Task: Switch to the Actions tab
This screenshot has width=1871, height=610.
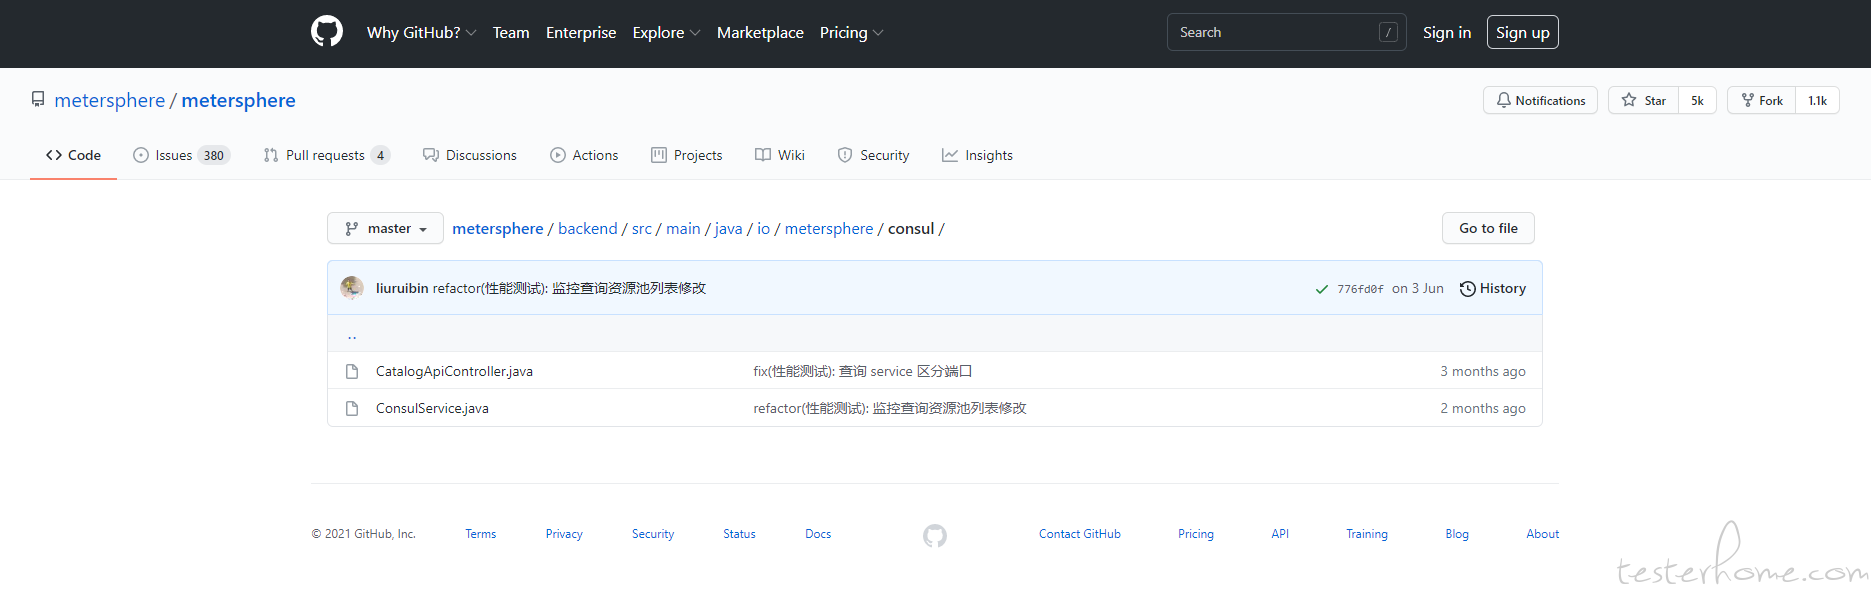Action: tap(584, 155)
